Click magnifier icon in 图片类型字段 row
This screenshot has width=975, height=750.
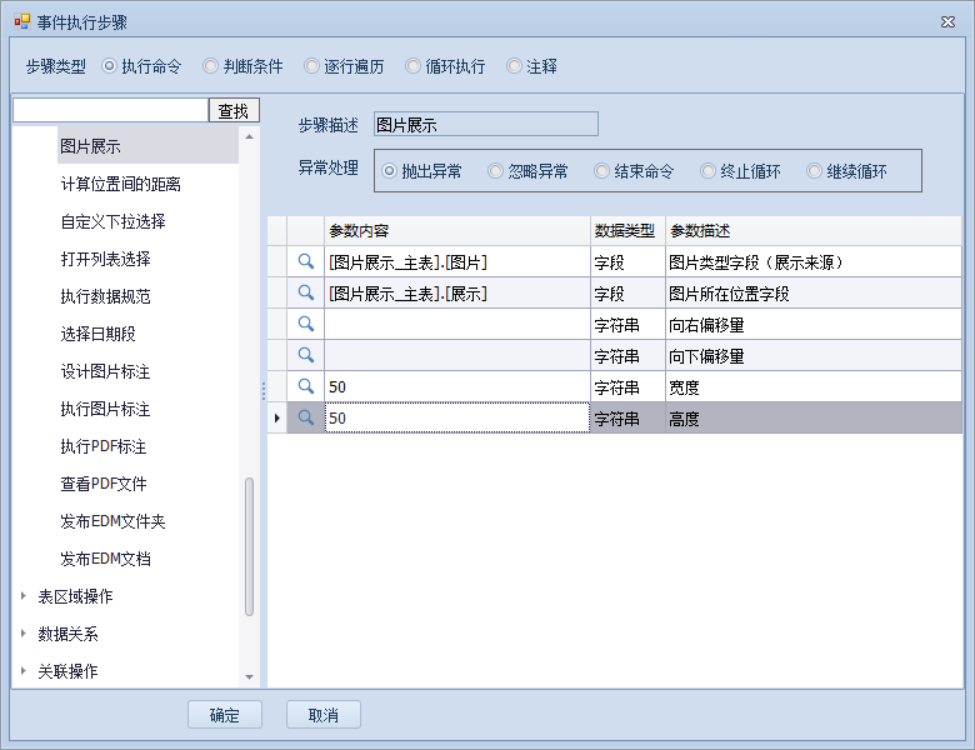(x=306, y=263)
